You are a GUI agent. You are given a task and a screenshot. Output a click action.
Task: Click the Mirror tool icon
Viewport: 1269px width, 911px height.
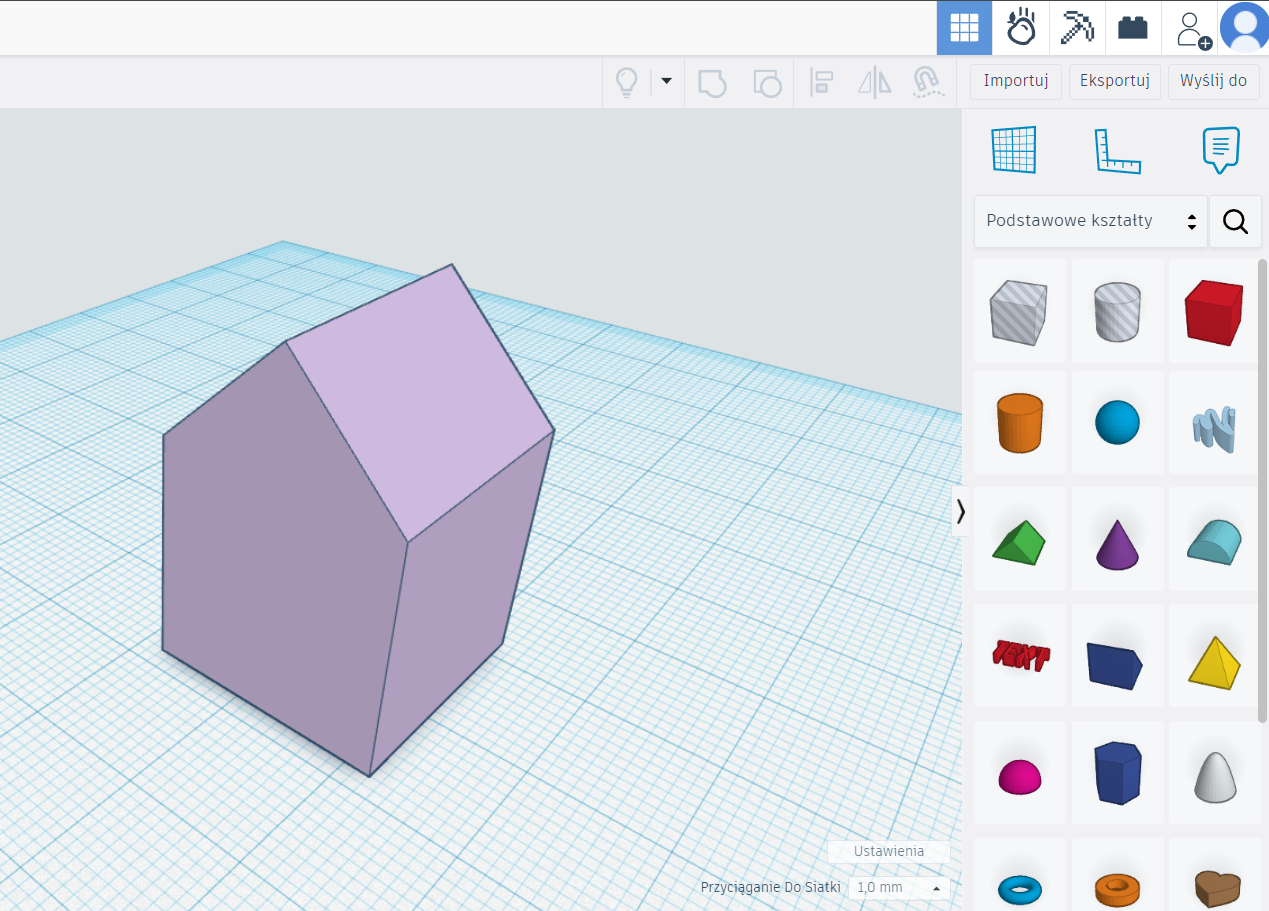tap(875, 82)
